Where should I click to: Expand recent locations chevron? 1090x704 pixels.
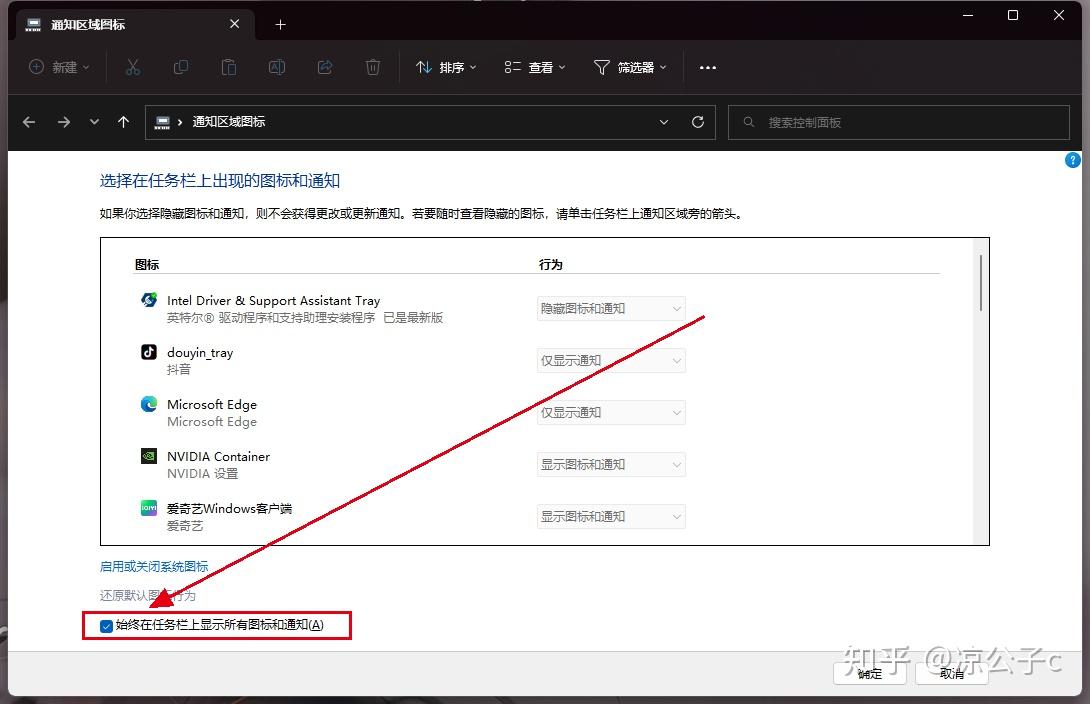point(94,122)
